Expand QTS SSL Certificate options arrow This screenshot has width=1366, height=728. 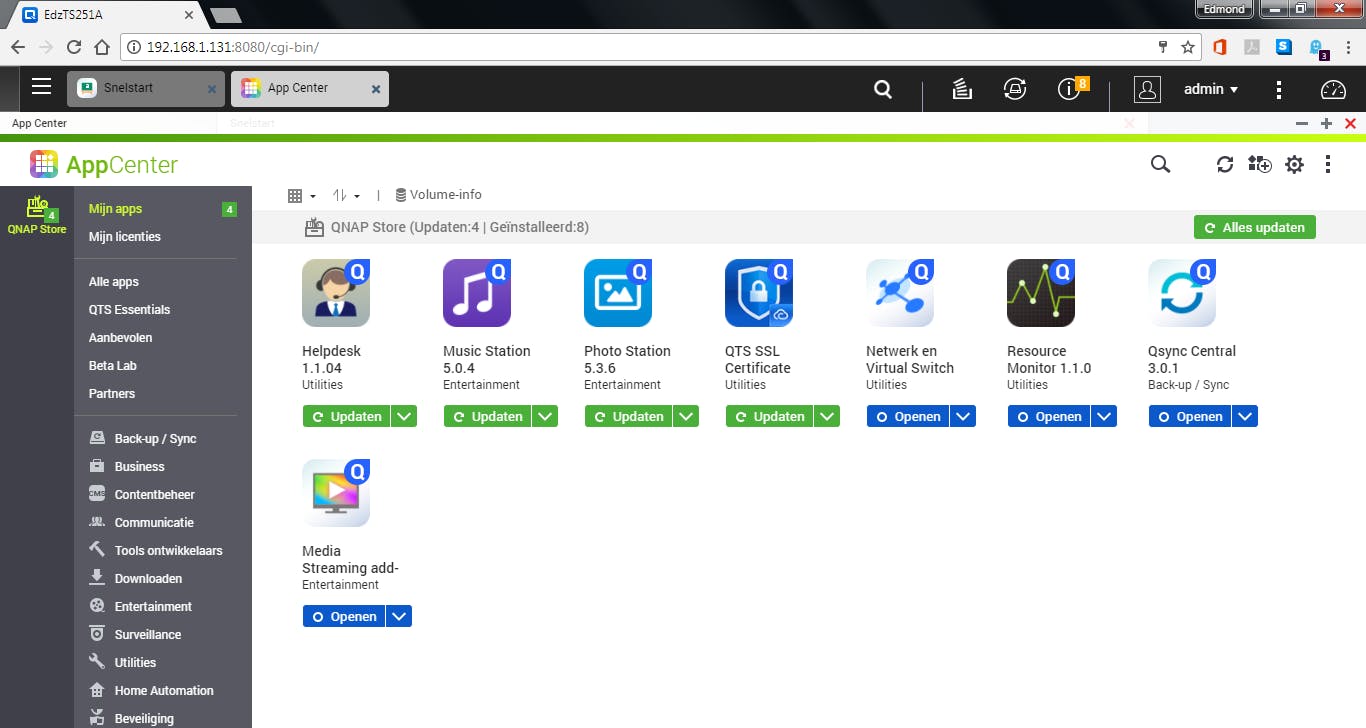pos(827,417)
